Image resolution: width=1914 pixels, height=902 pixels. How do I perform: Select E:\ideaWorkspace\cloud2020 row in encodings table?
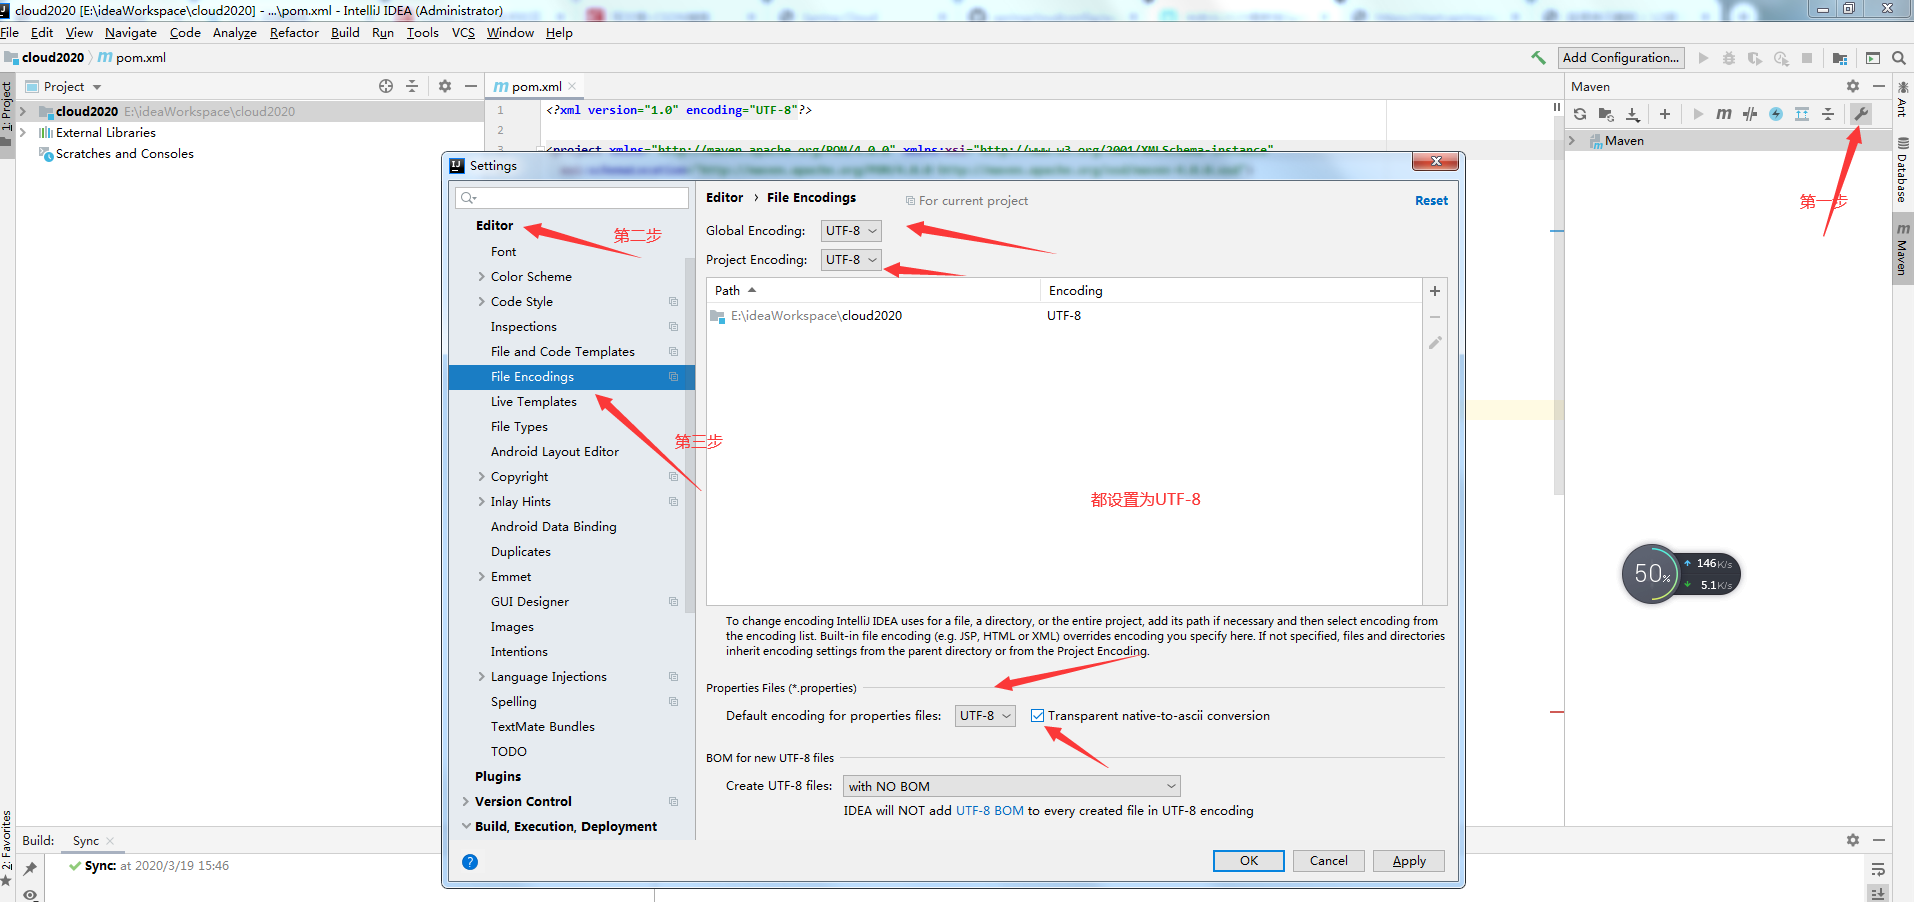click(1064, 316)
